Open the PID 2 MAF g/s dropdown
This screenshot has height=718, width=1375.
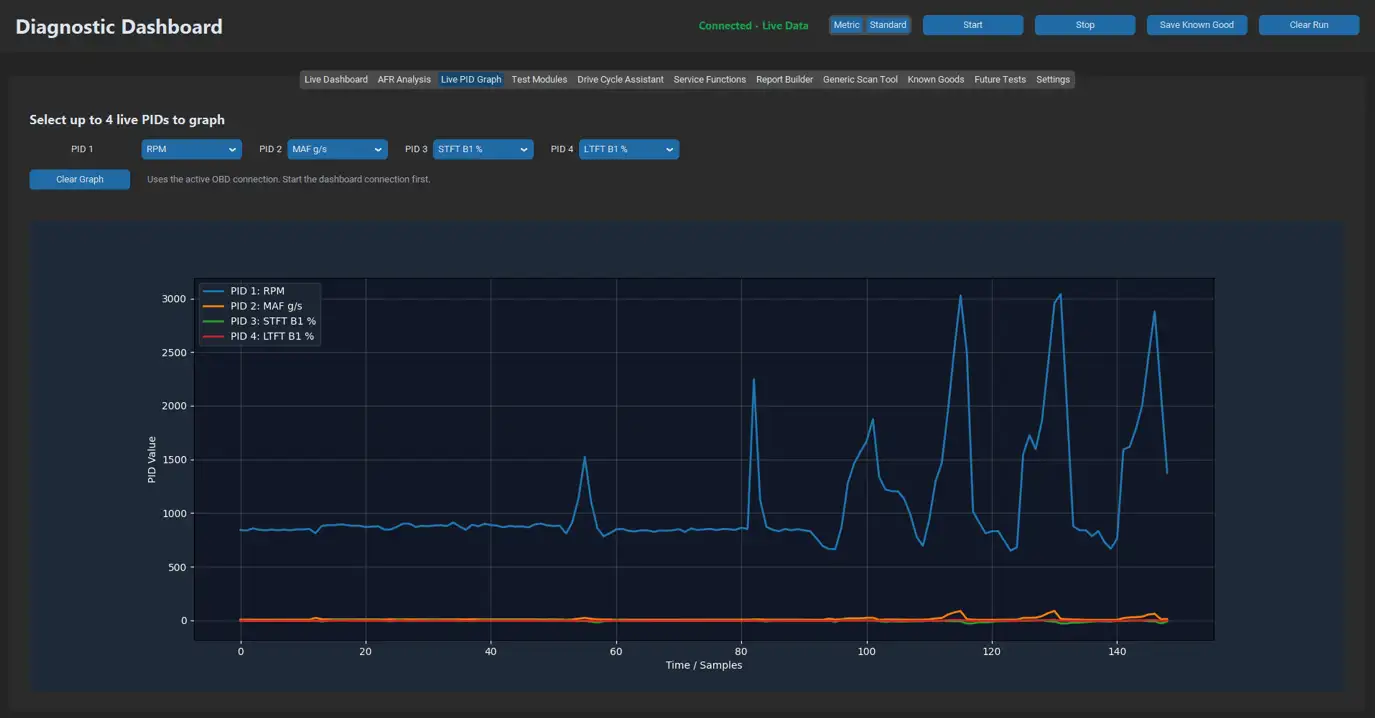(337, 149)
